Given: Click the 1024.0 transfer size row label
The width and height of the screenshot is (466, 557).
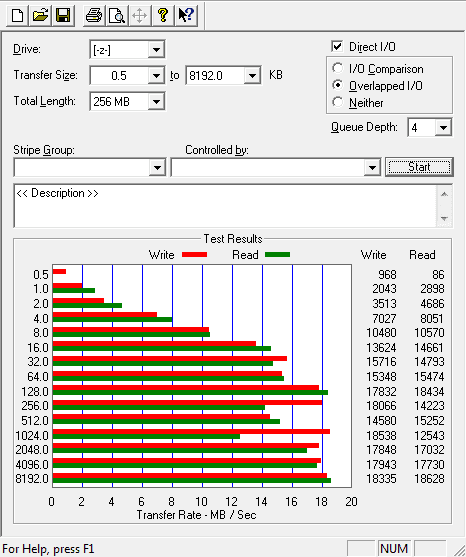Looking at the screenshot, I should click(32, 436).
